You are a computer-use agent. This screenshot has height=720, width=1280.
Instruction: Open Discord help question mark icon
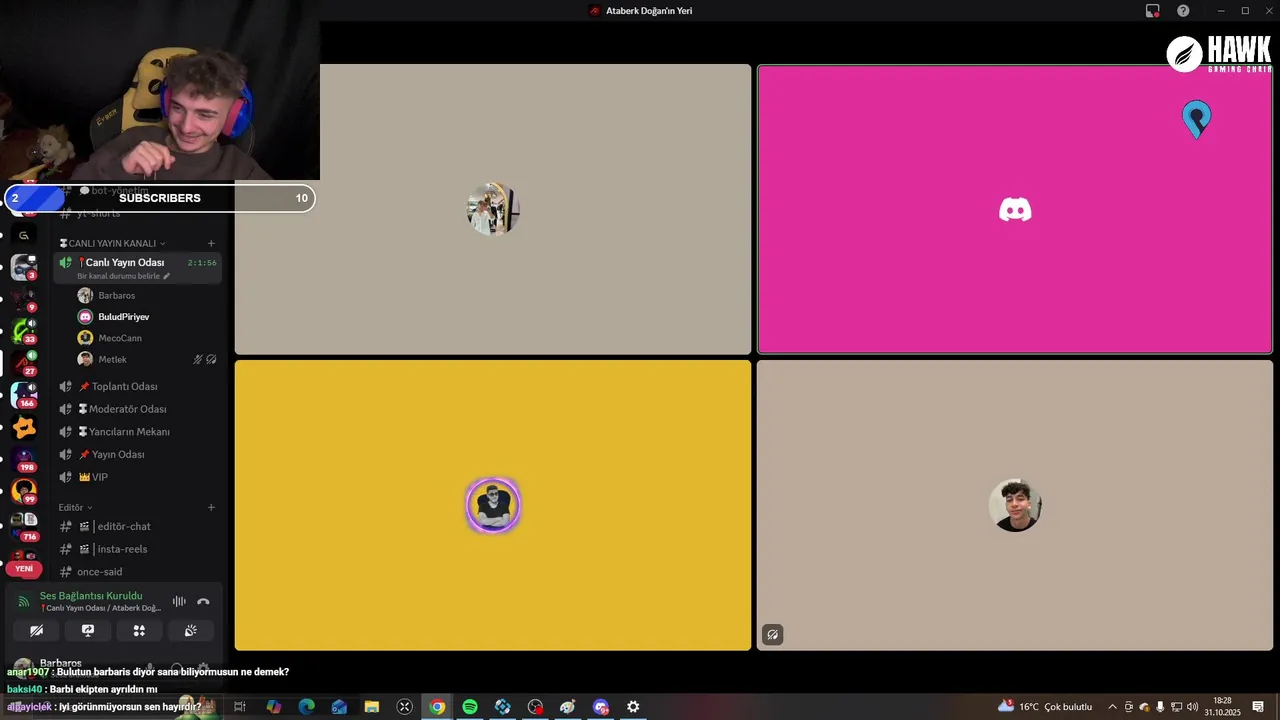1183,11
